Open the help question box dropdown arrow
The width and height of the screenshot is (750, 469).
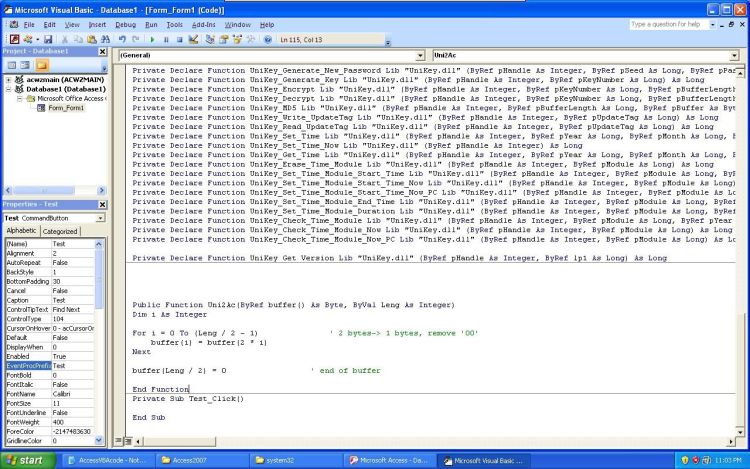712,24
